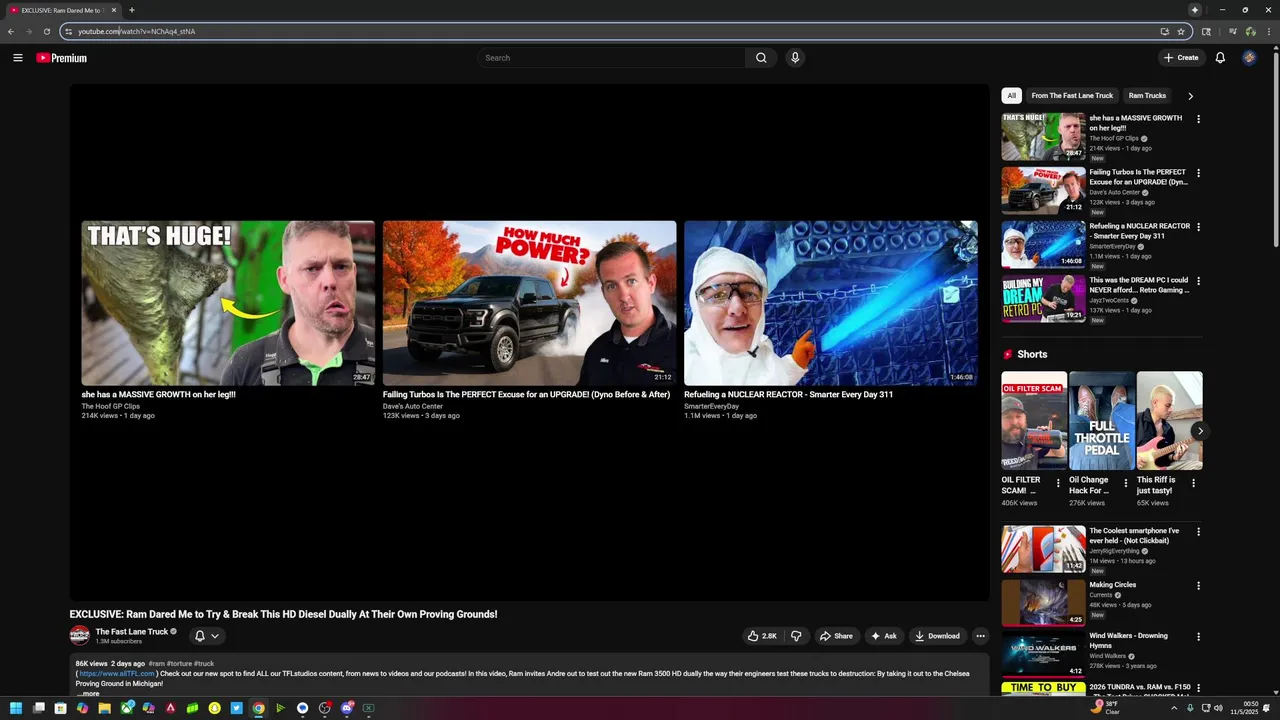The height and width of the screenshot is (720, 1280).
Task: Open a new browser tab
Action: point(131,10)
